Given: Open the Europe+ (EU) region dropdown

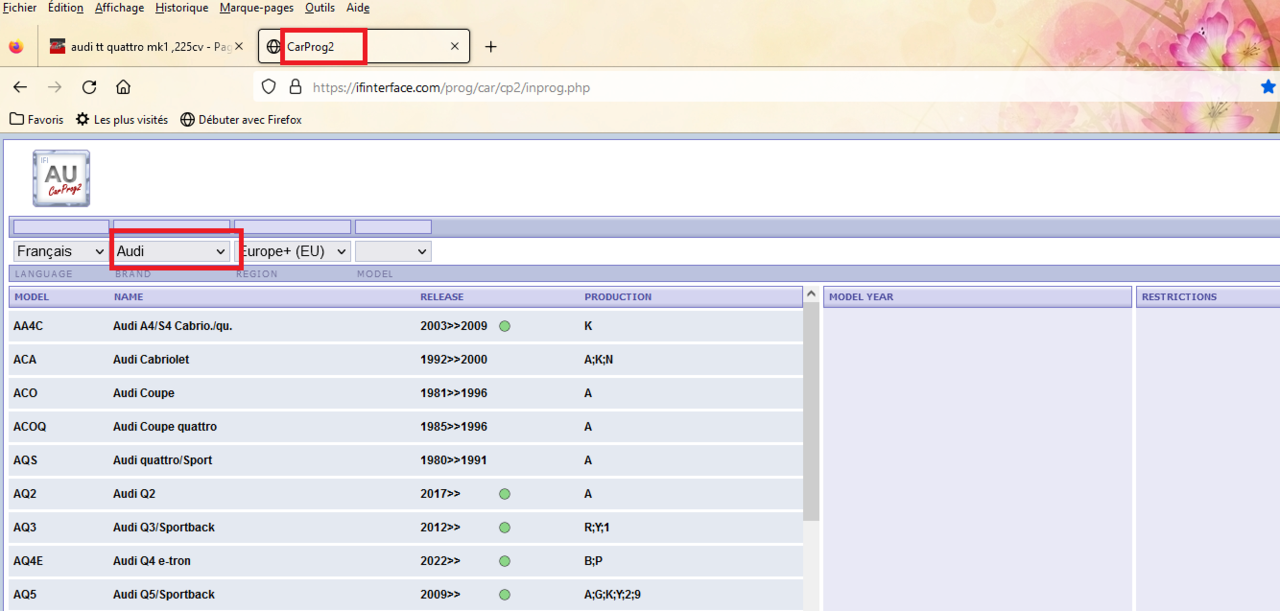Looking at the screenshot, I should (x=292, y=251).
